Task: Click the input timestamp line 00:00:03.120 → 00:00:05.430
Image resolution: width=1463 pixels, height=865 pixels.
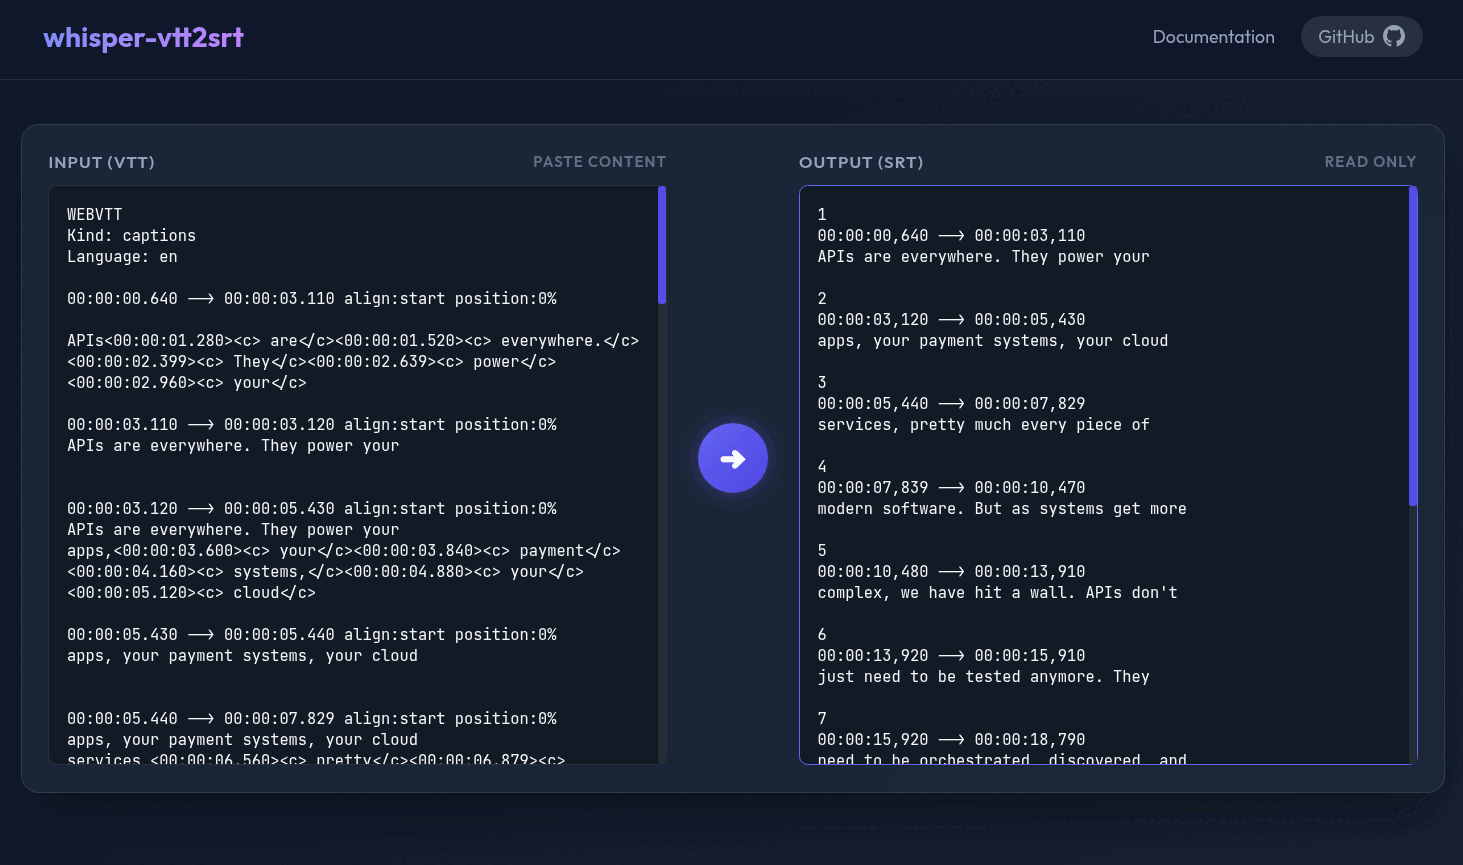Action: pyautogui.click(x=312, y=509)
